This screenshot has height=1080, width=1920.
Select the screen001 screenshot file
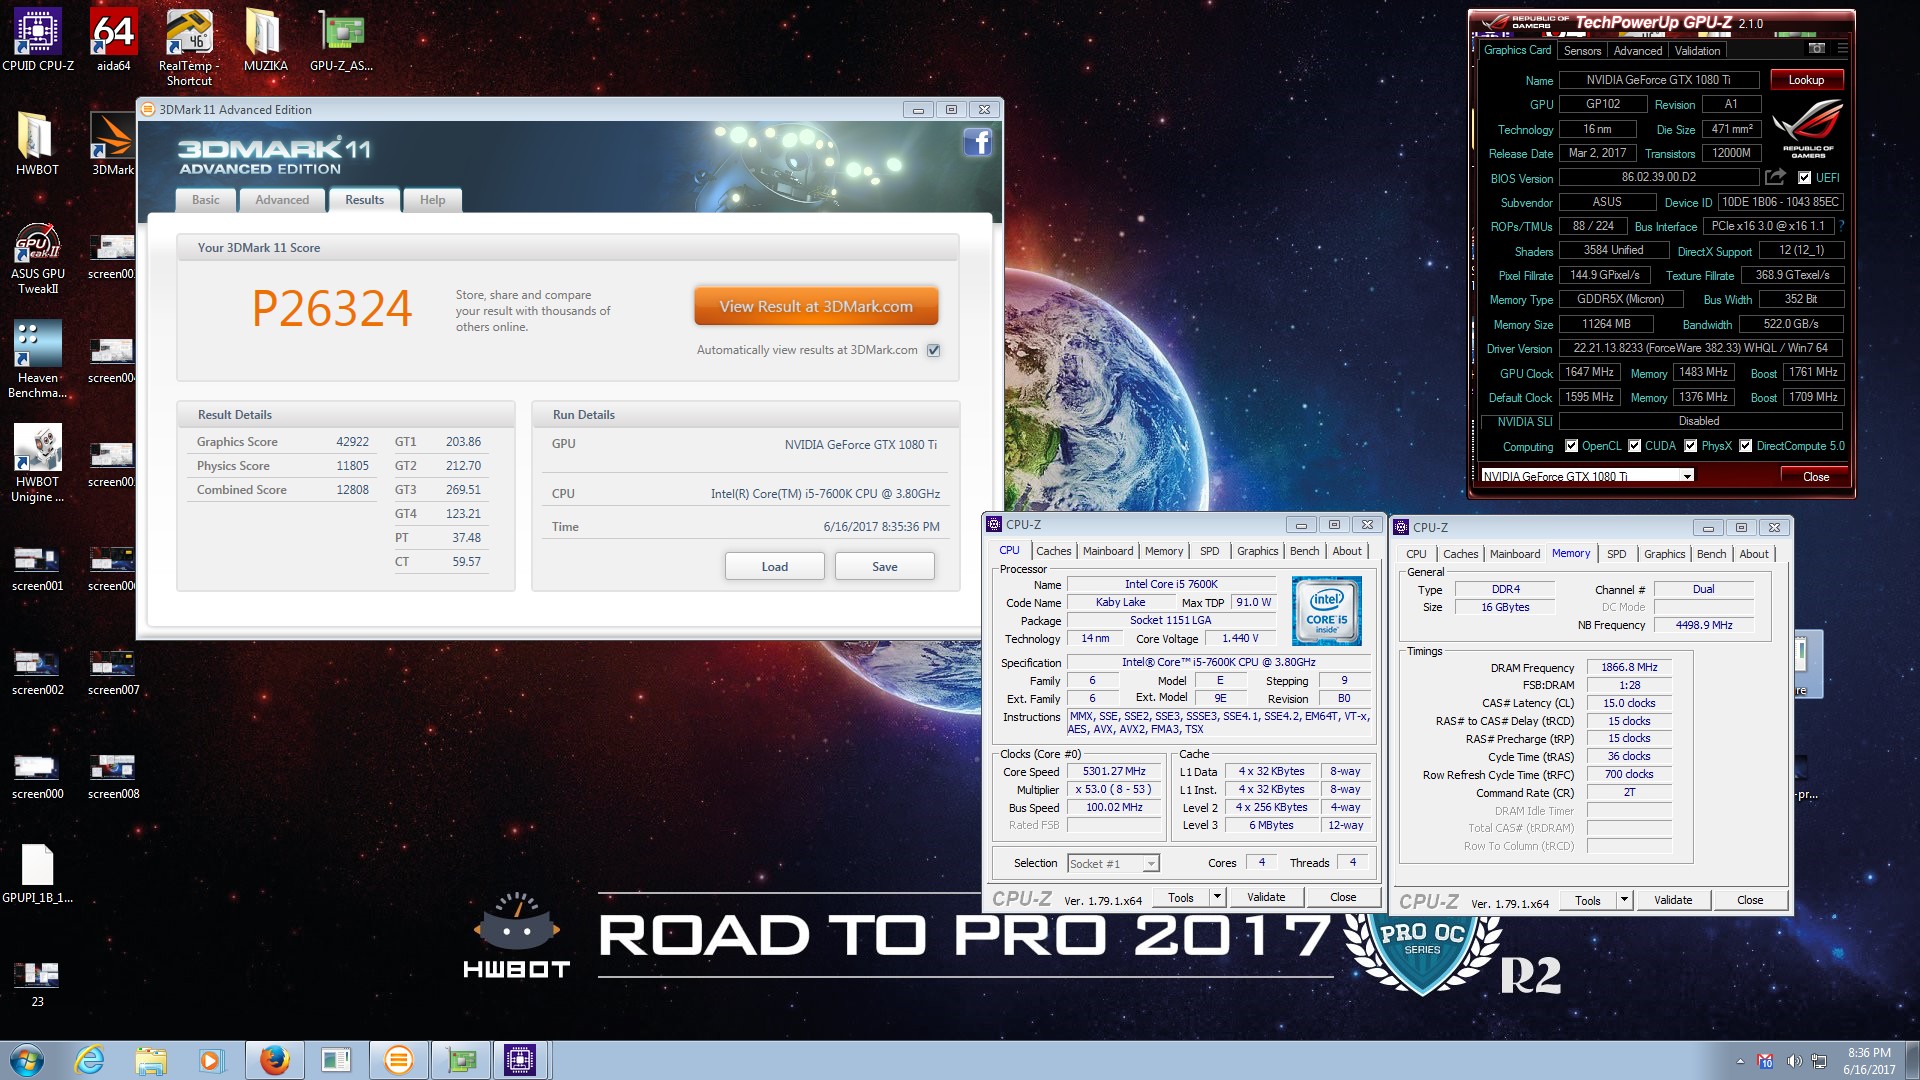point(37,569)
